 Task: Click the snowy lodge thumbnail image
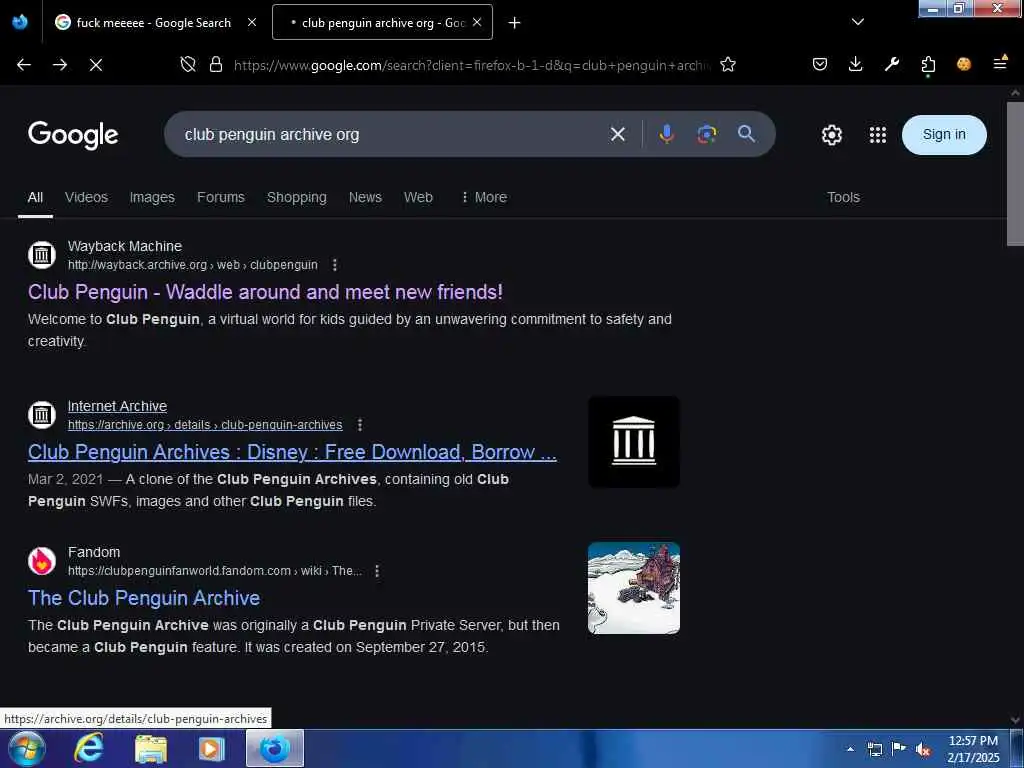pos(634,588)
